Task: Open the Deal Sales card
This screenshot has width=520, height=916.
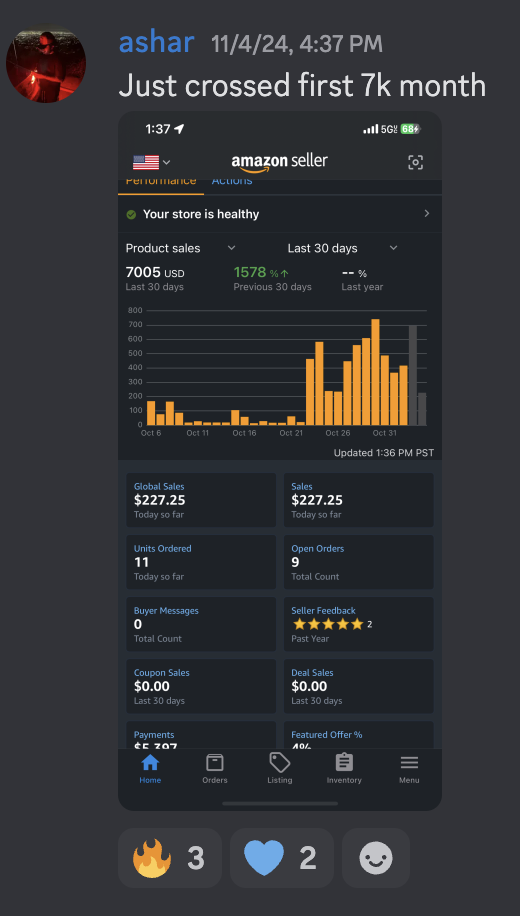Action: click(359, 686)
